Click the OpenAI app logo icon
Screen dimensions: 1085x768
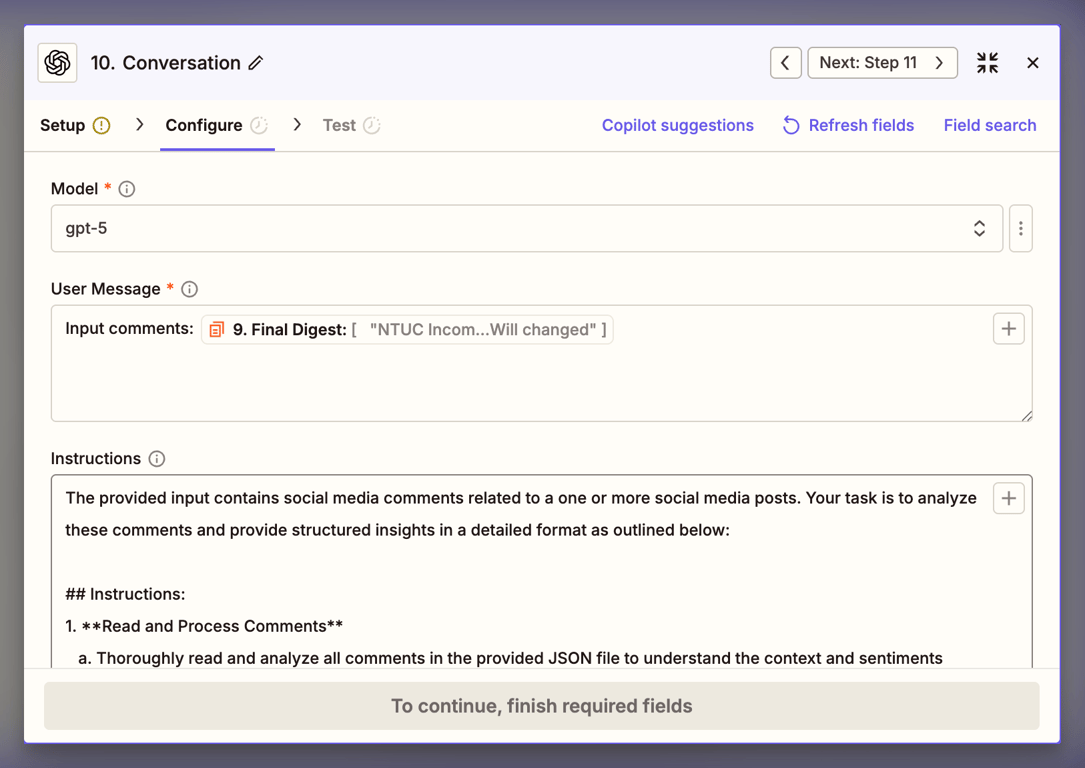point(58,63)
